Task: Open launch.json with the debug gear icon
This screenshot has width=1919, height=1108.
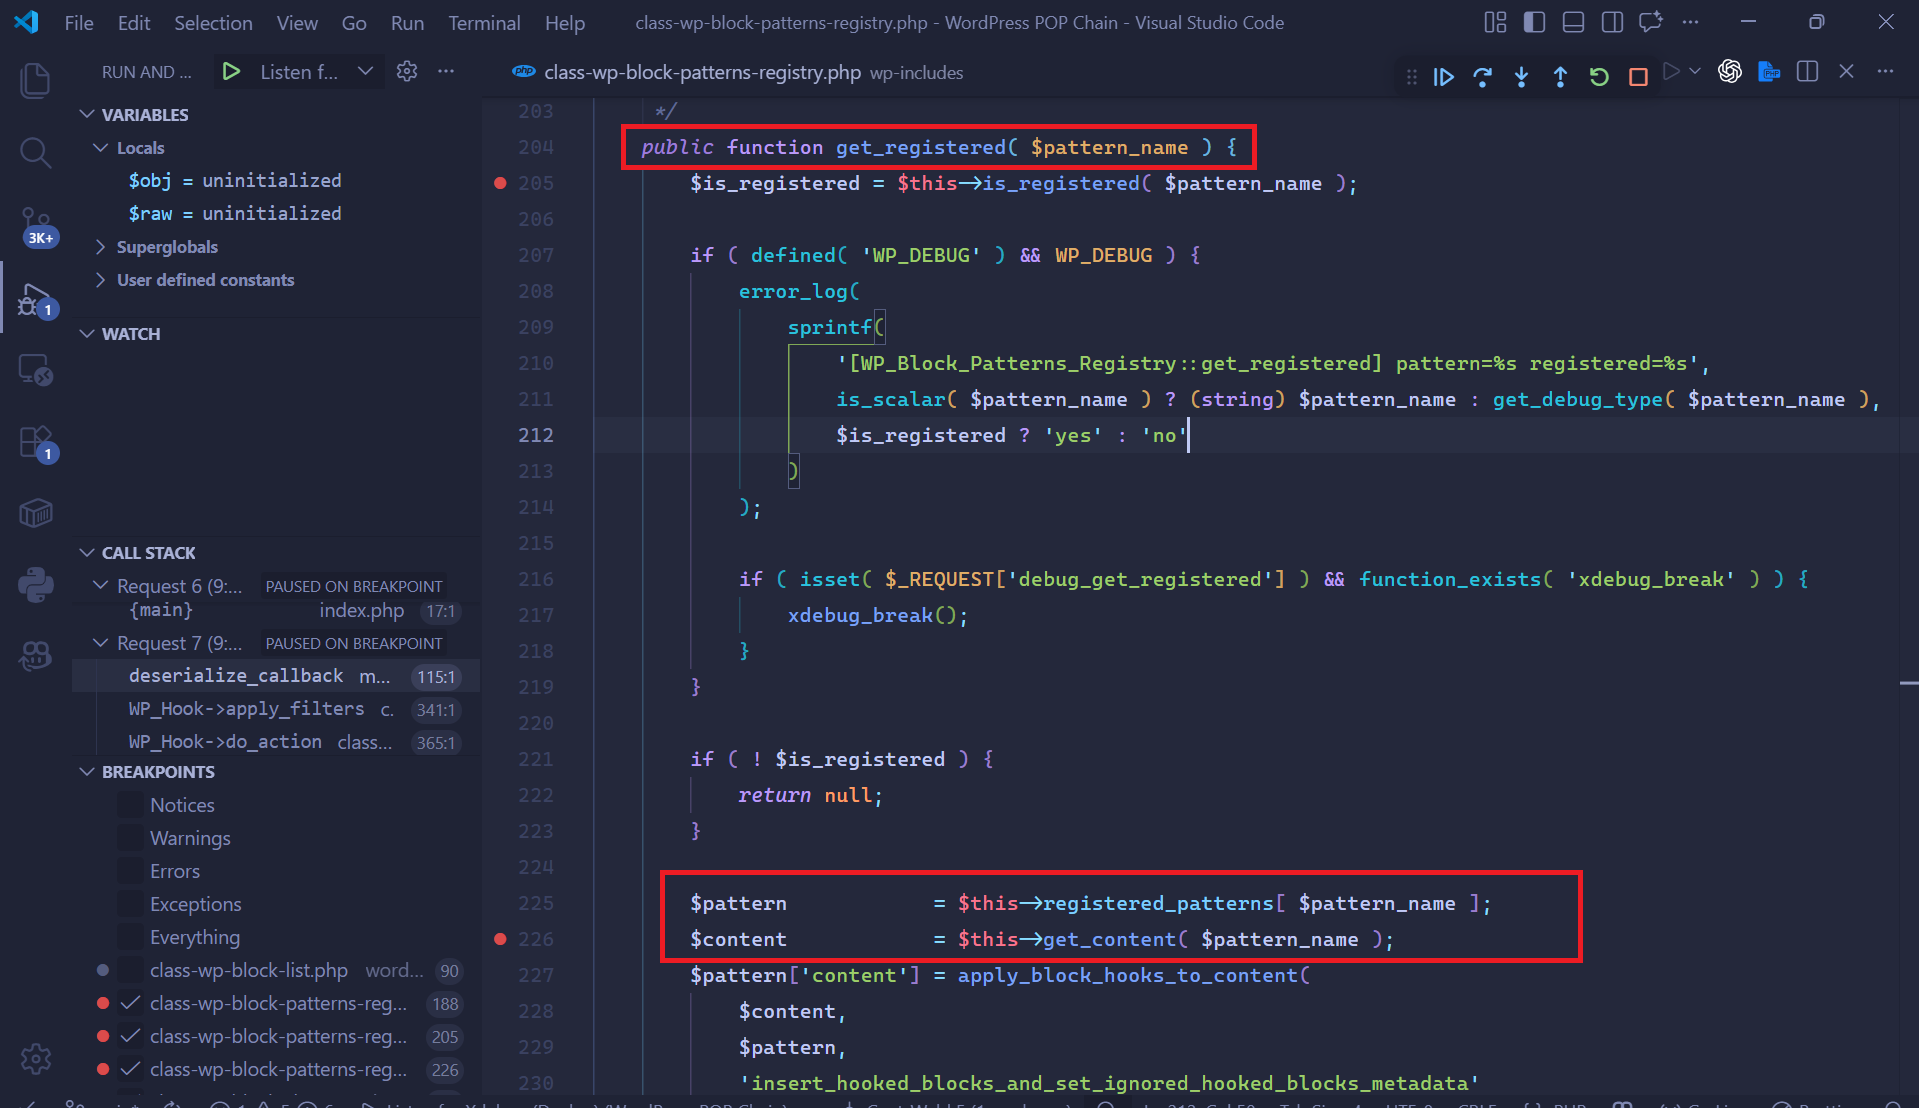Action: (407, 72)
